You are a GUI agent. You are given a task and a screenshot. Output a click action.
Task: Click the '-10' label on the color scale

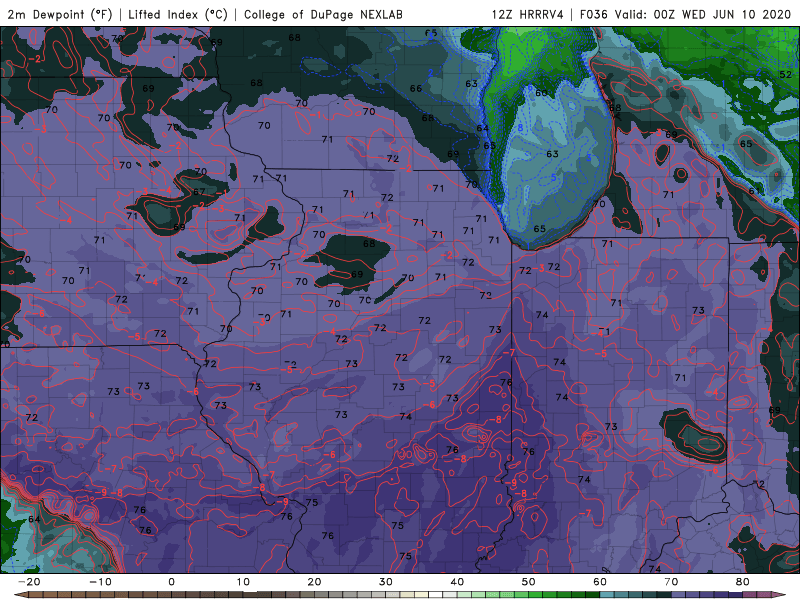tap(100, 582)
